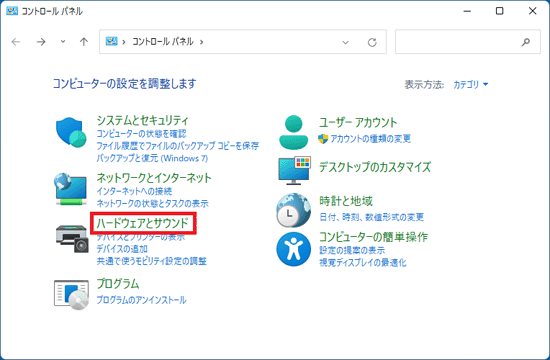
Task: Click the Control Panel icon in address bar
Action: click(112, 41)
